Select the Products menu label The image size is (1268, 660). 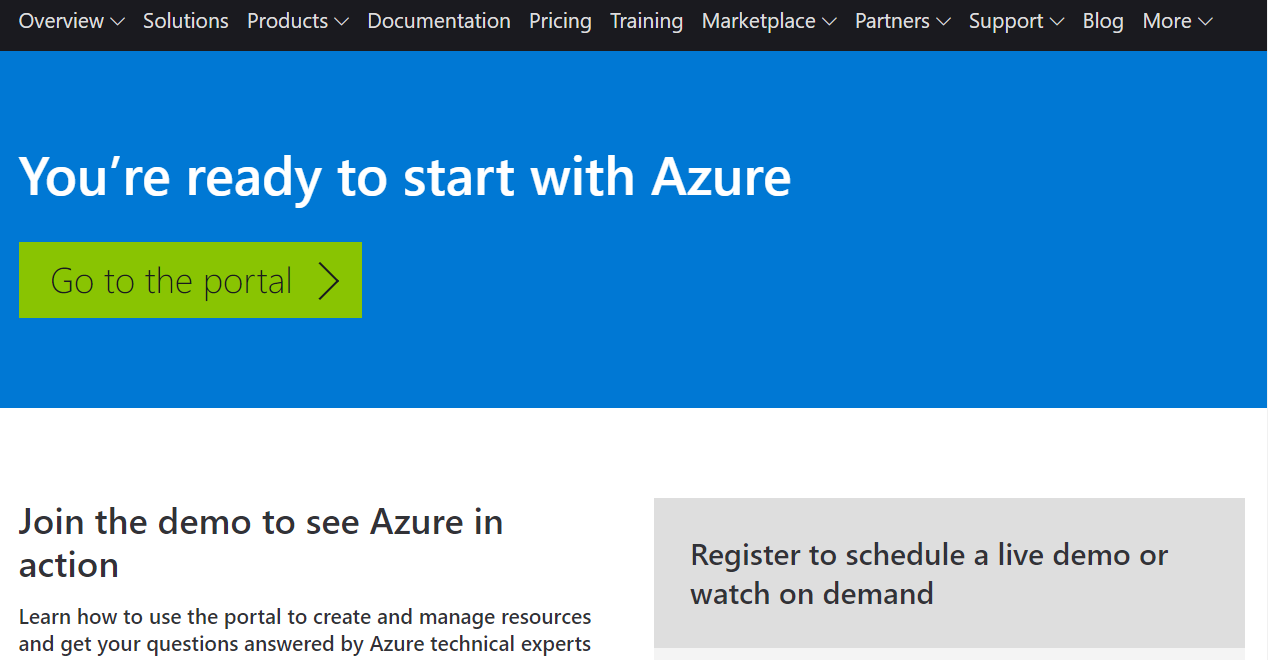287,21
